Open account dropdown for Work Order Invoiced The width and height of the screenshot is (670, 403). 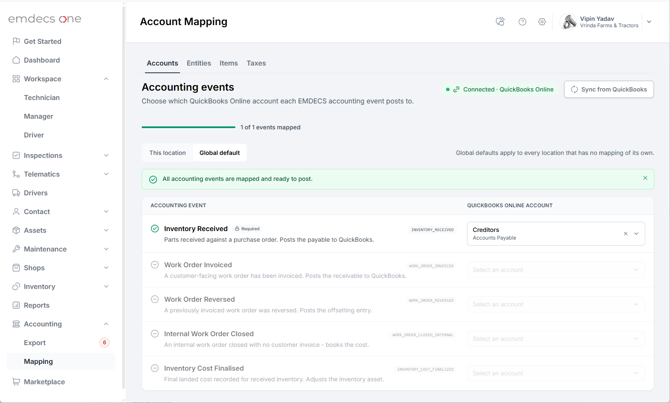coord(556,270)
